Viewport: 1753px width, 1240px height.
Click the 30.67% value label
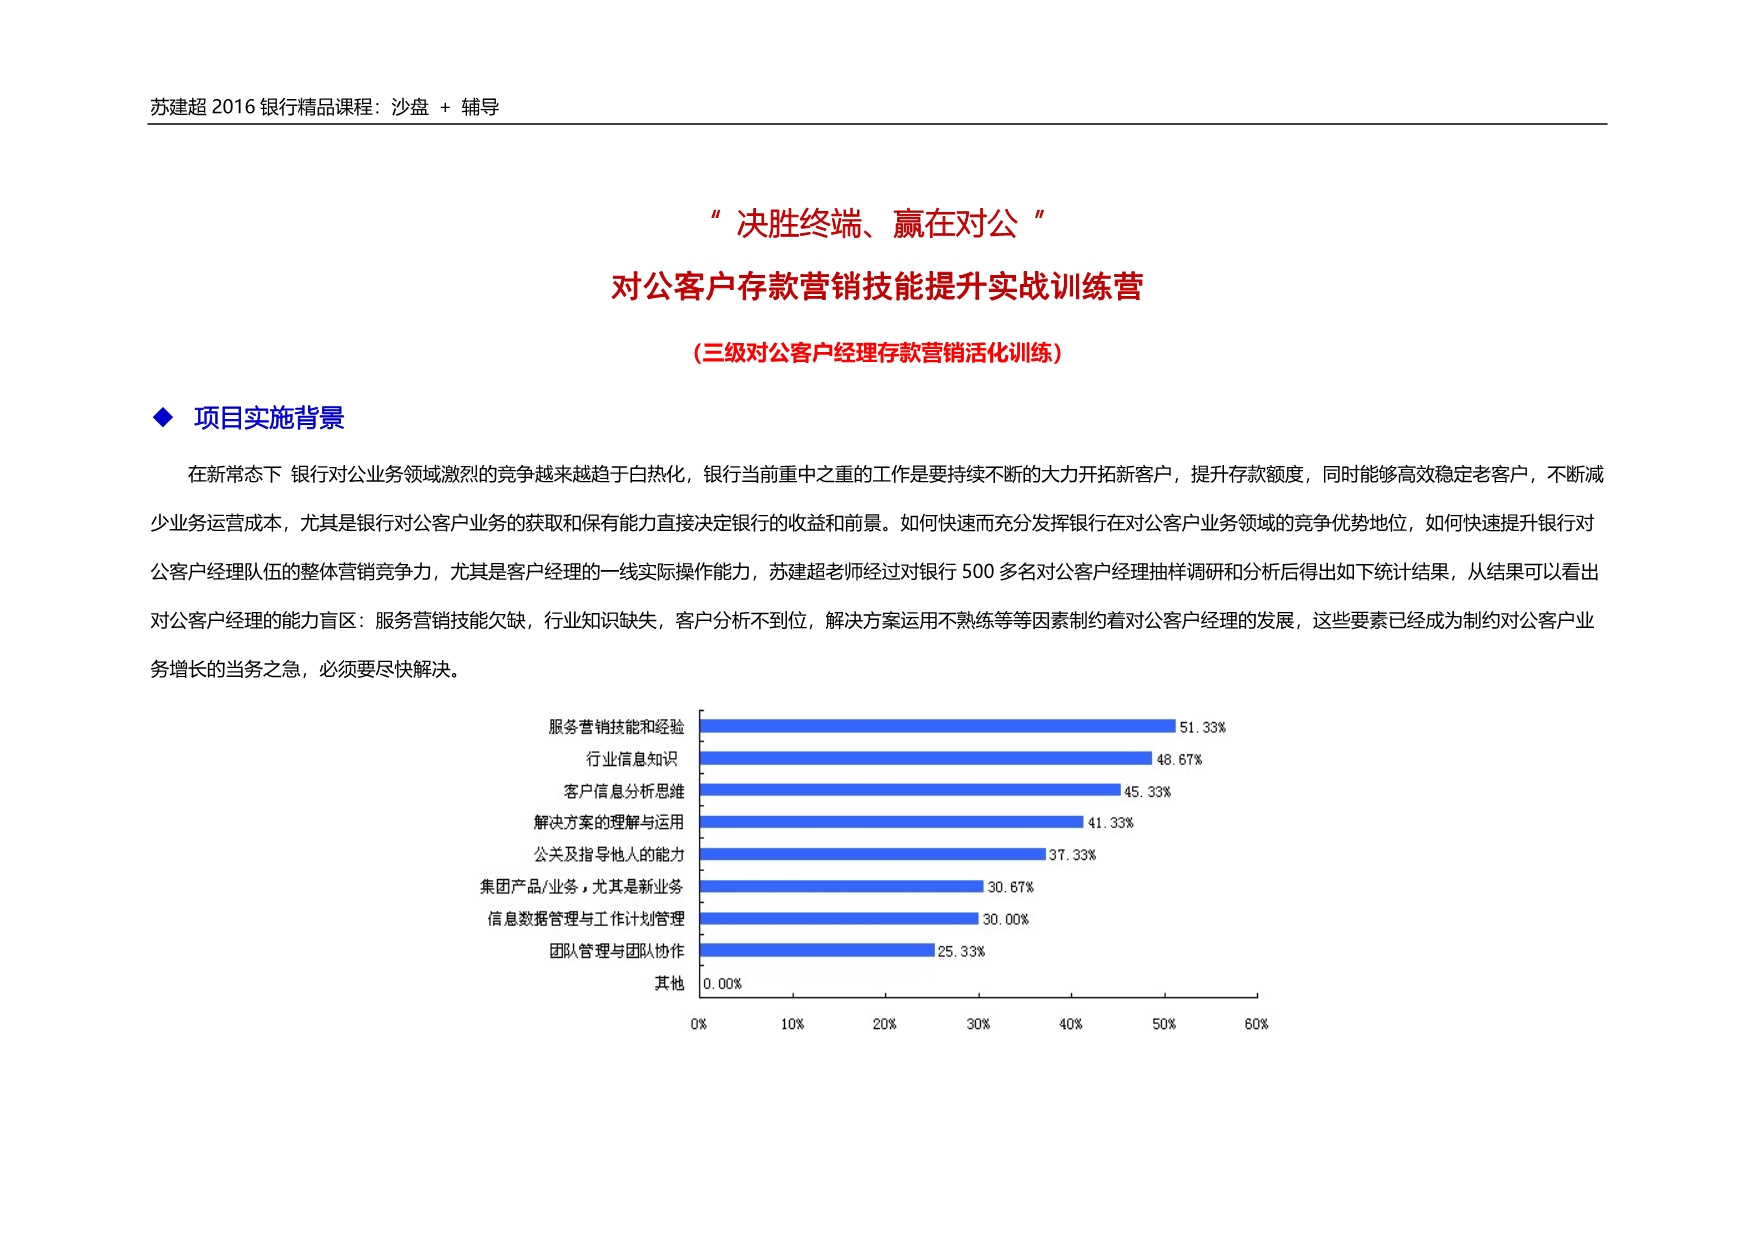[1010, 887]
